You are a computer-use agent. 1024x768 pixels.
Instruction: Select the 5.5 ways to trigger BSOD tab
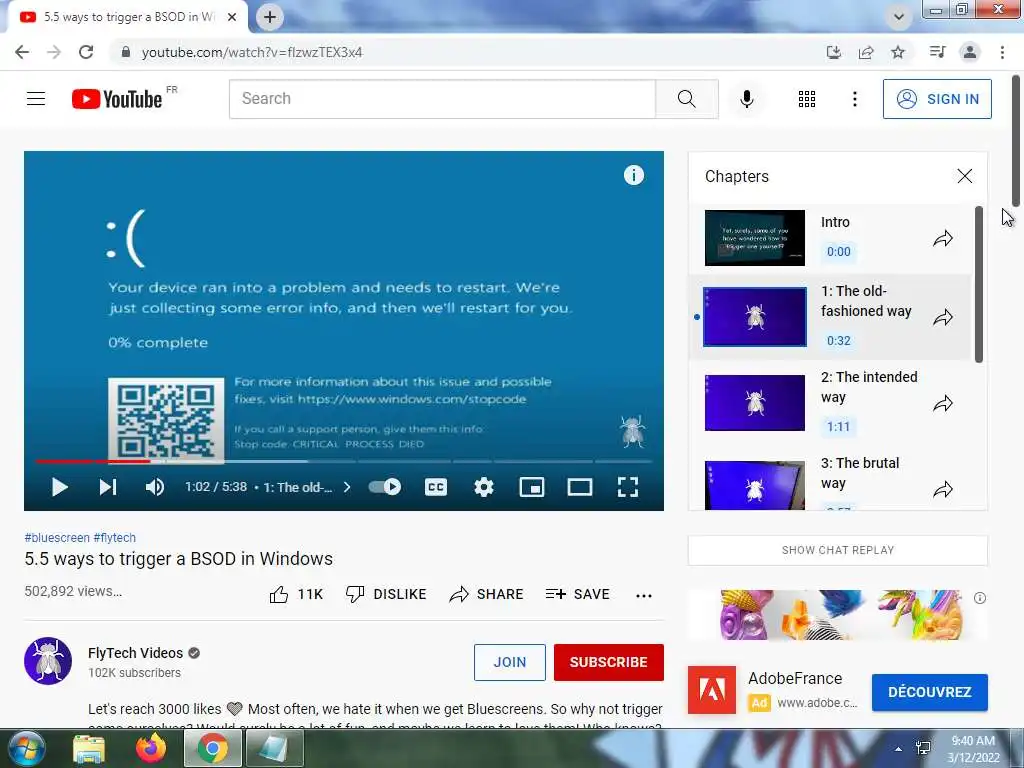pyautogui.click(x=128, y=17)
